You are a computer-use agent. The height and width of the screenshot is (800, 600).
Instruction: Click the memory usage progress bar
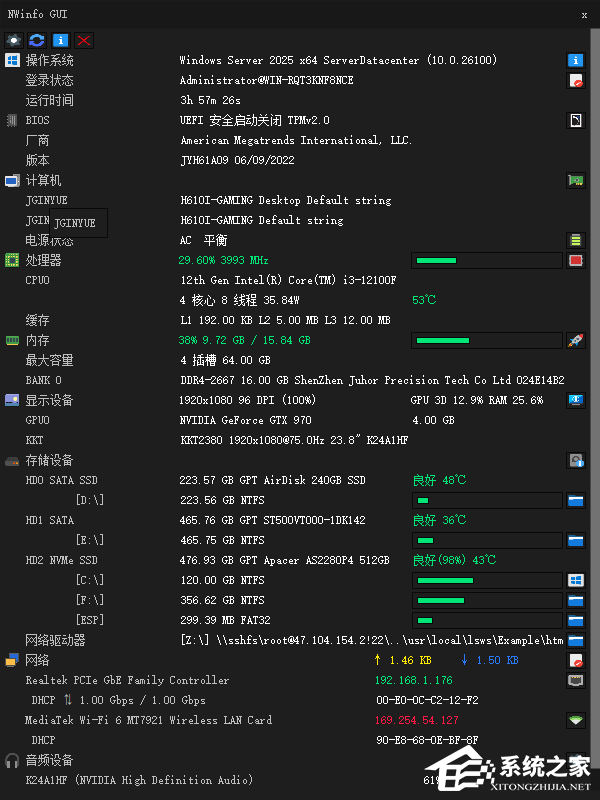(x=487, y=340)
